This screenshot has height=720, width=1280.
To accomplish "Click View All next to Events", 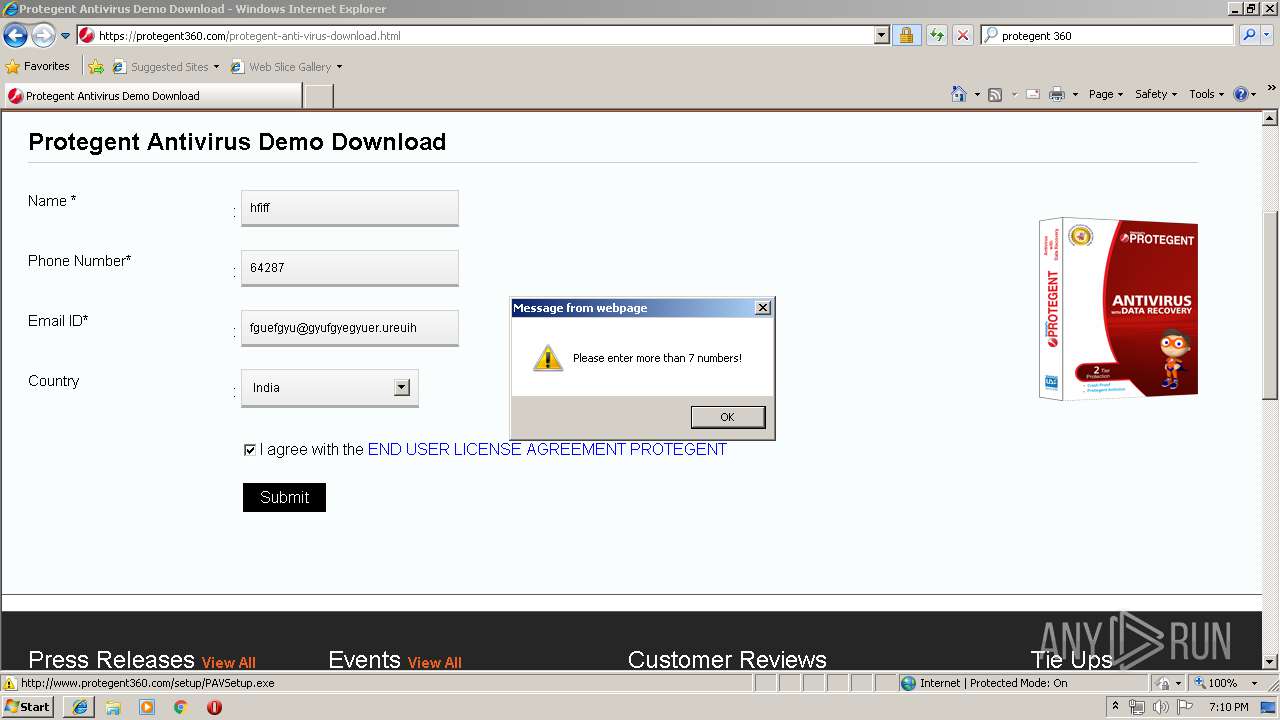I will point(435,662).
